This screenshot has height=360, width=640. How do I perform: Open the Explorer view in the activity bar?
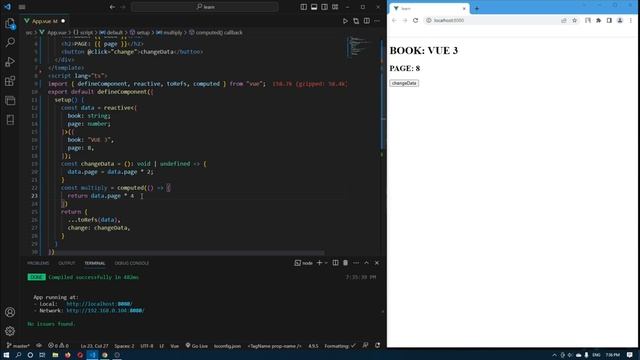click(x=10, y=23)
